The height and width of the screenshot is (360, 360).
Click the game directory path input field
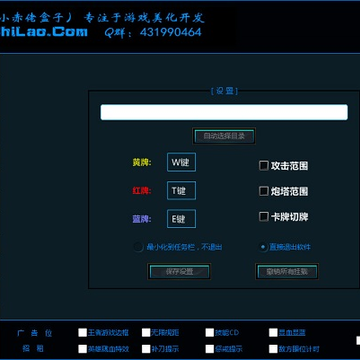(x=224, y=112)
